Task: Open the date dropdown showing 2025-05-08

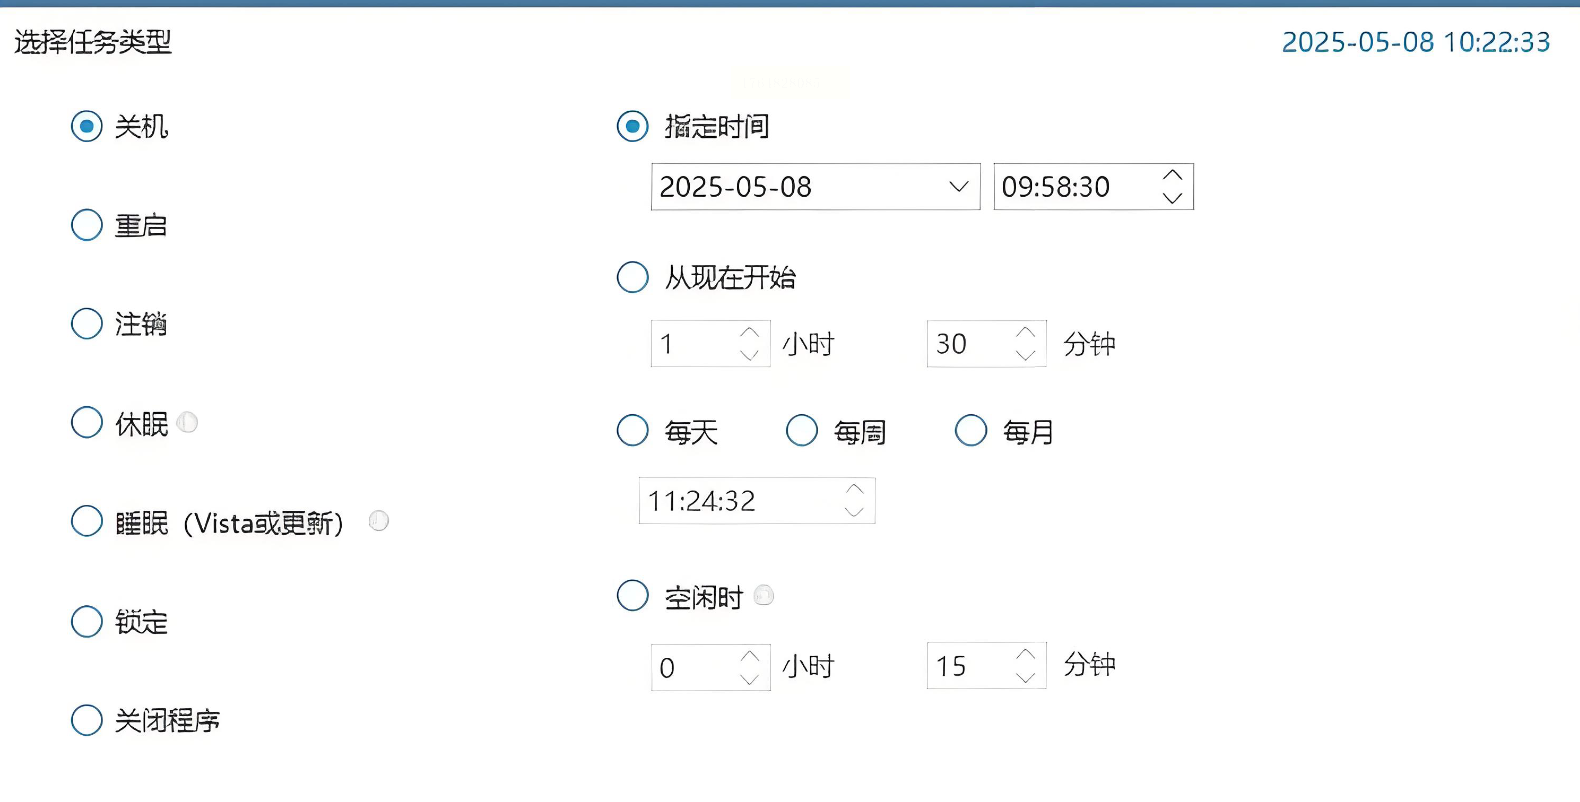Action: point(958,187)
